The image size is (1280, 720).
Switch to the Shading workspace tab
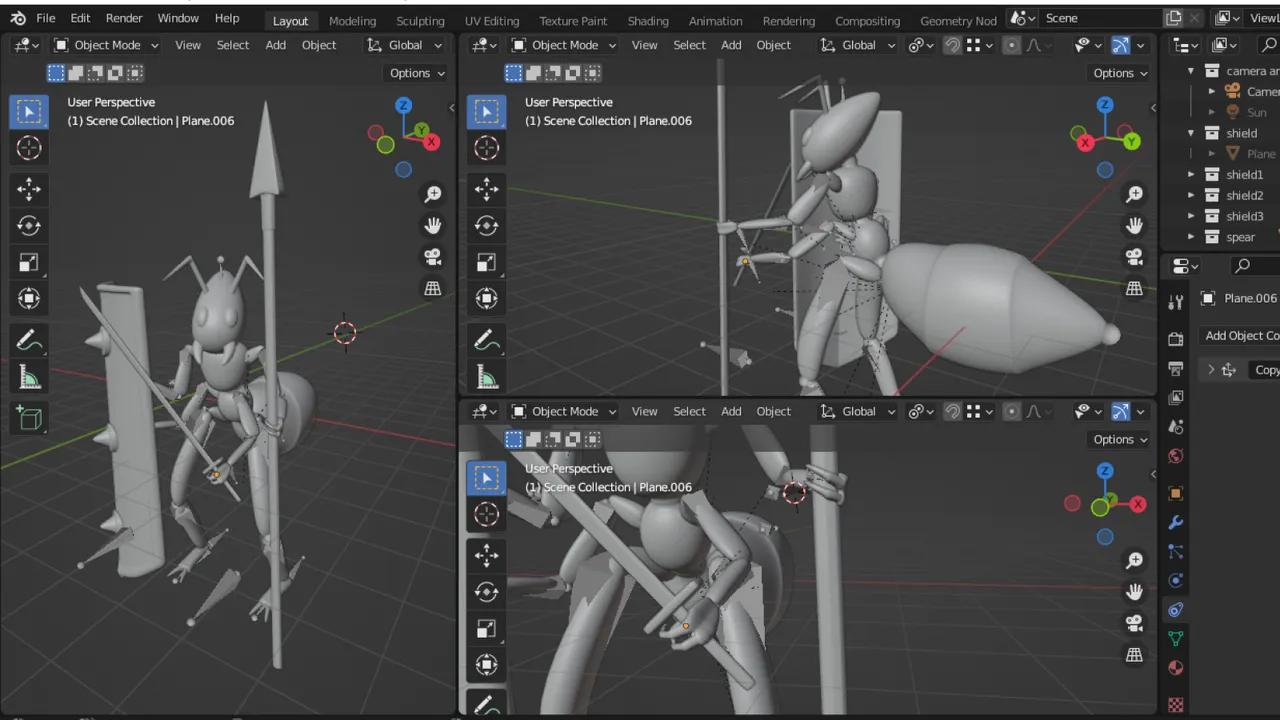click(648, 20)
